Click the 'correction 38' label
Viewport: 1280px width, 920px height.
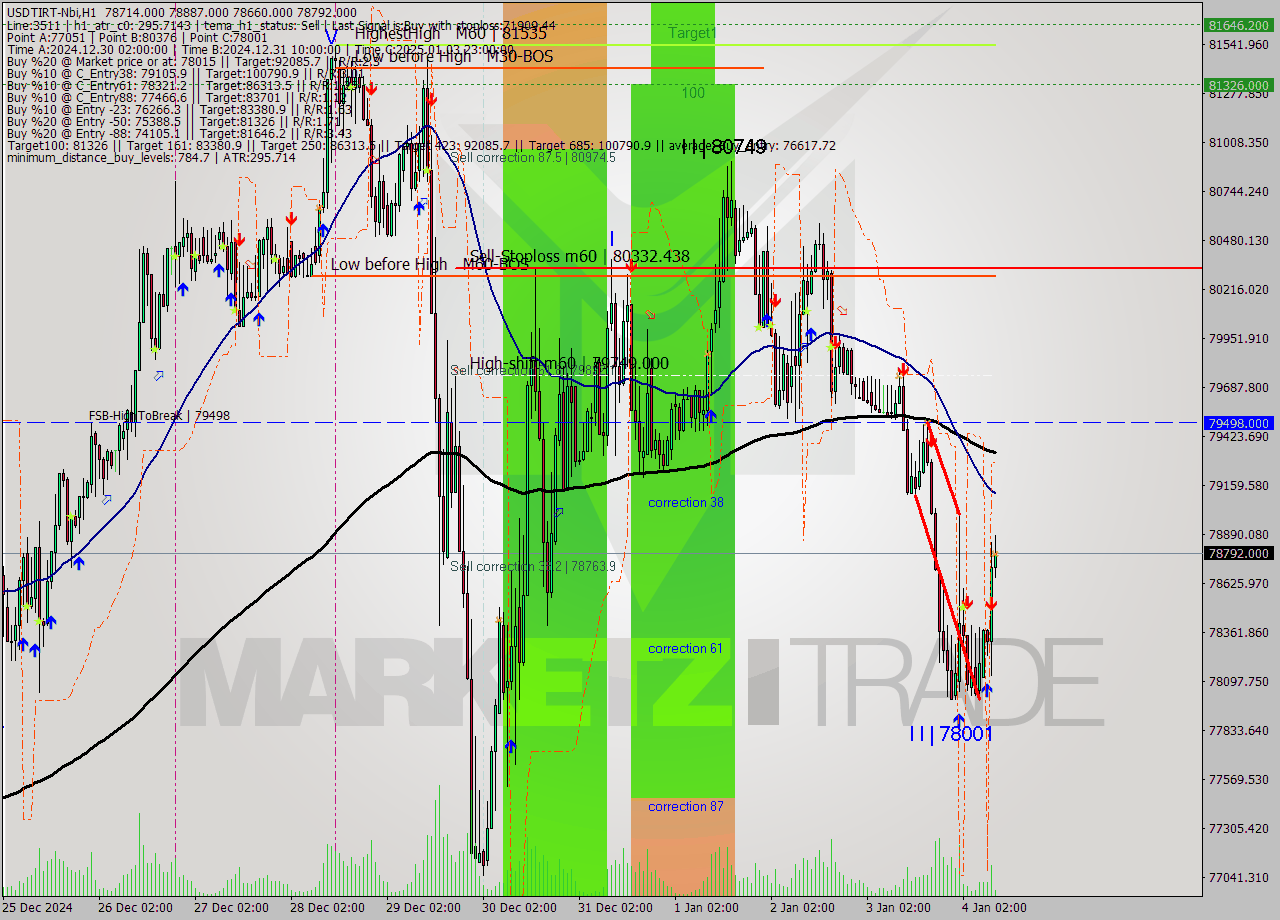(x=686, y=502)
